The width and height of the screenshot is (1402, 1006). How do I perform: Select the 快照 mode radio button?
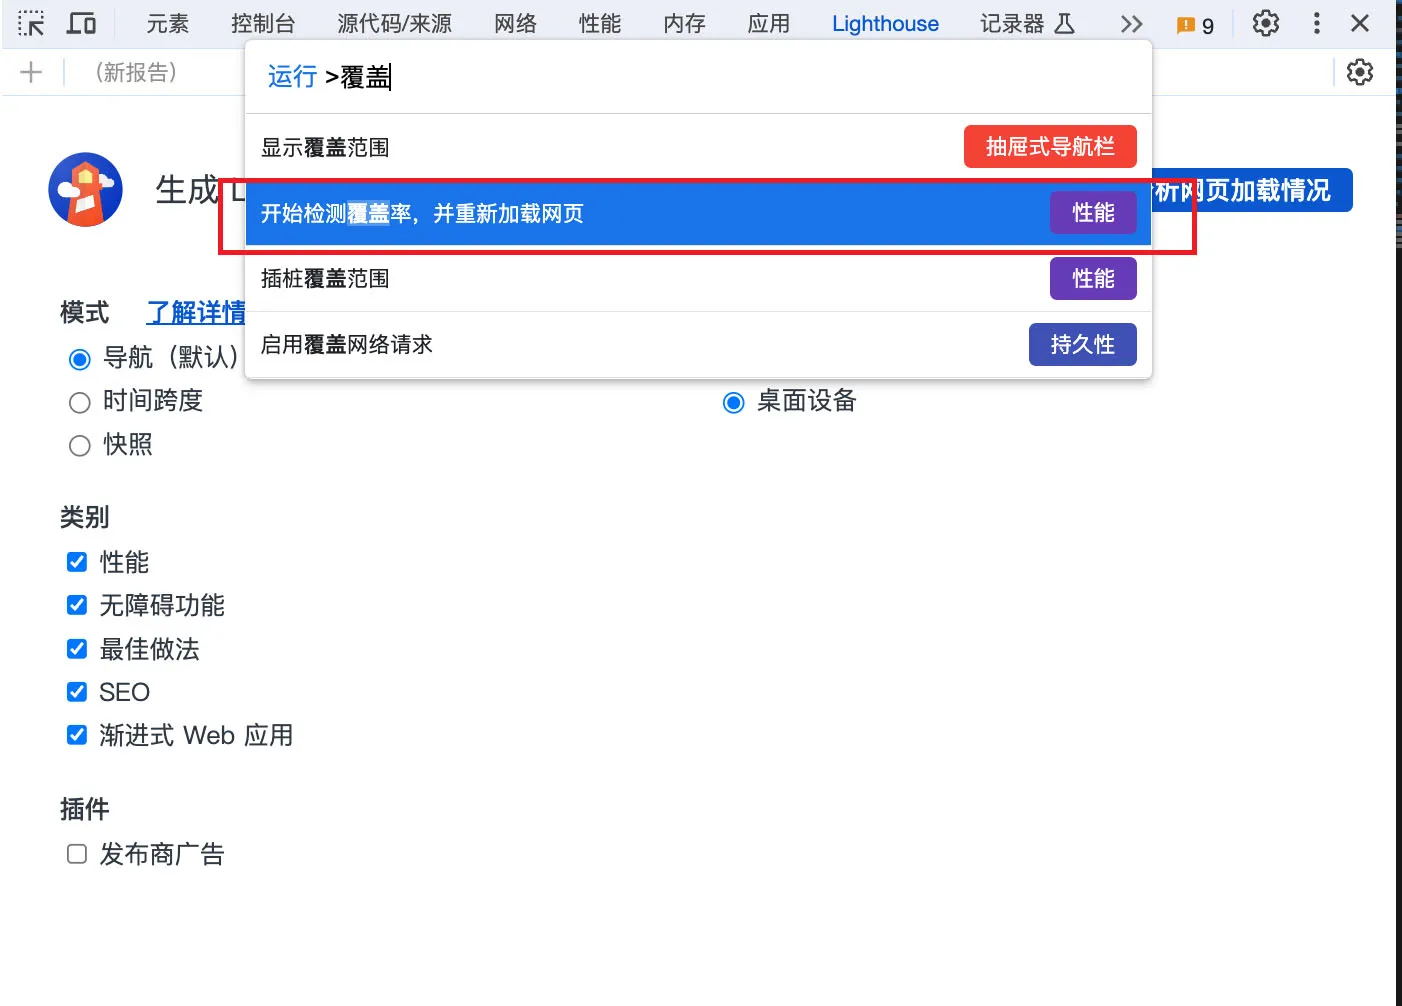pos(80,446)
